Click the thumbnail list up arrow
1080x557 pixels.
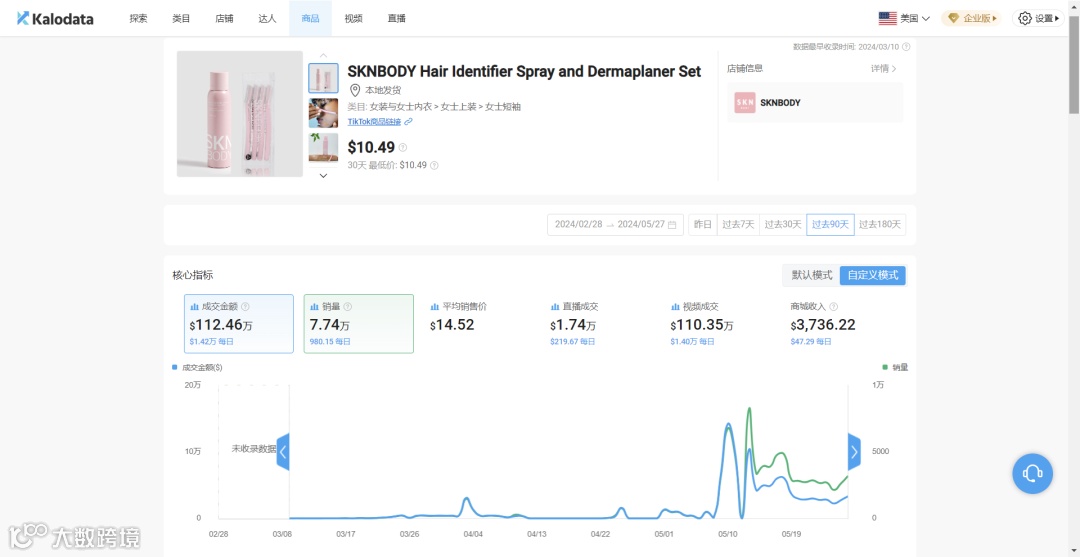pyautogui.click(x=323, y=55)
